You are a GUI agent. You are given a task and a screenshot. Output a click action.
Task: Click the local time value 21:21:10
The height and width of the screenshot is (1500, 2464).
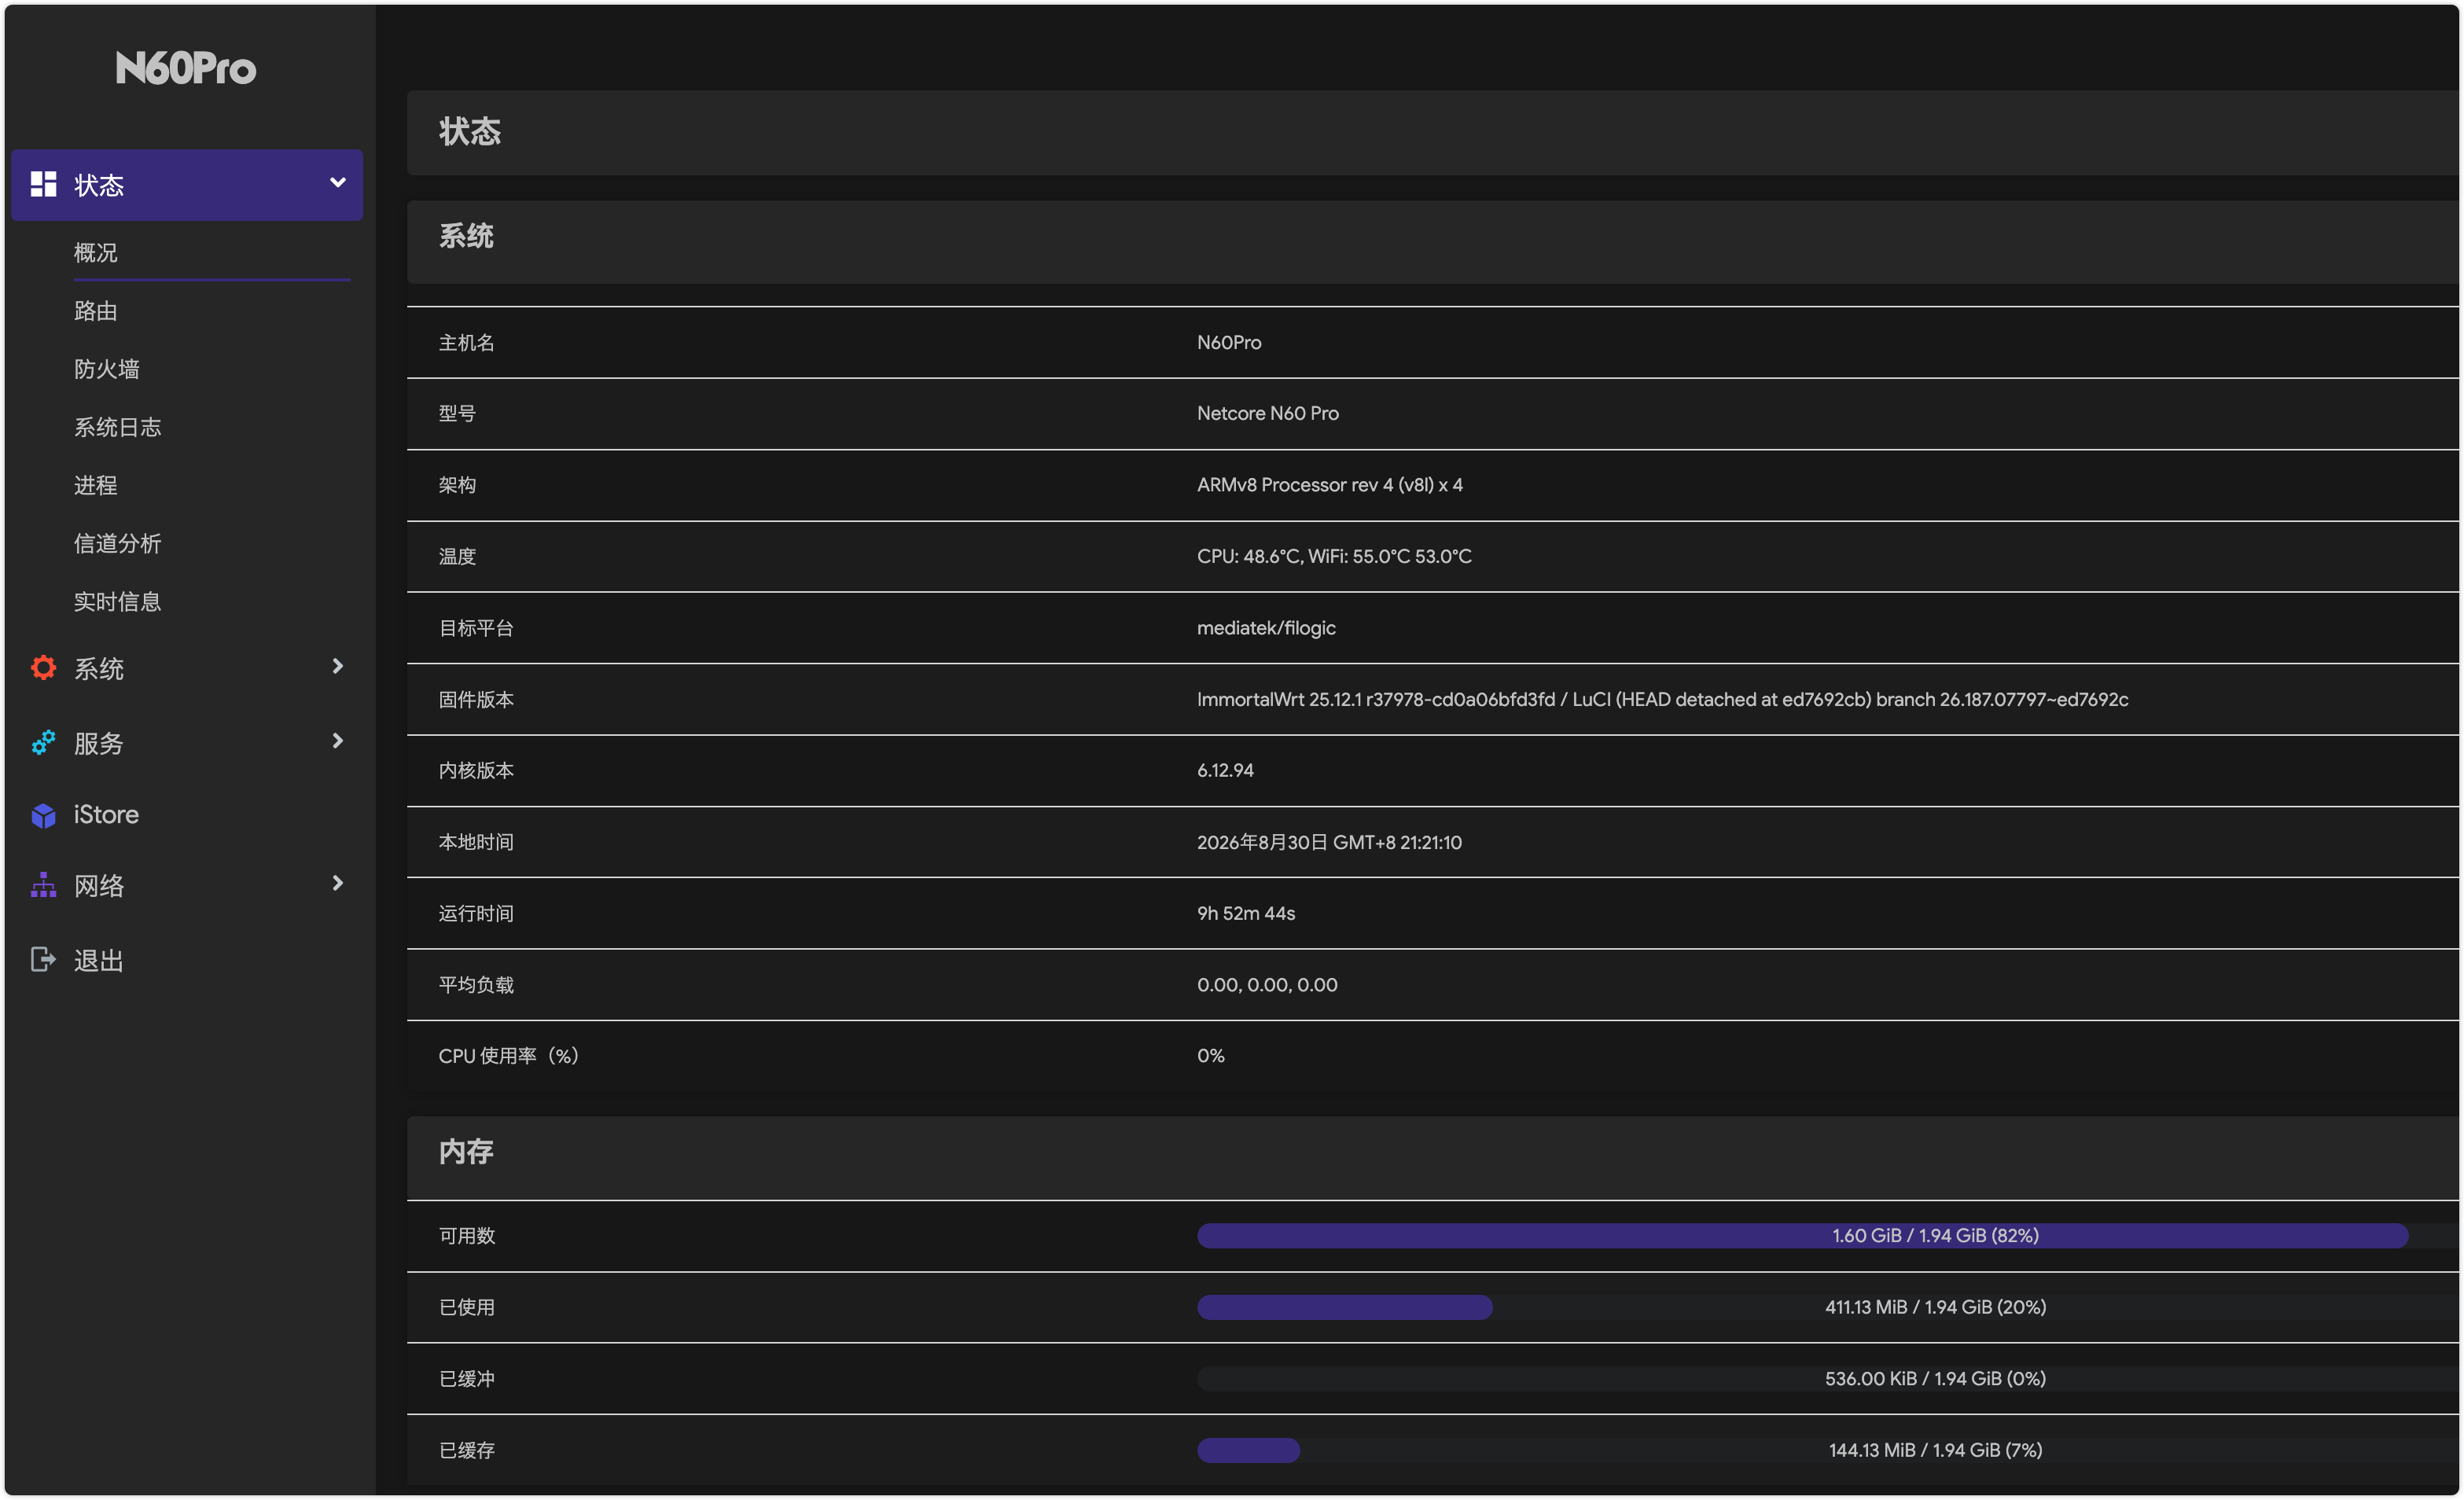1329,842
